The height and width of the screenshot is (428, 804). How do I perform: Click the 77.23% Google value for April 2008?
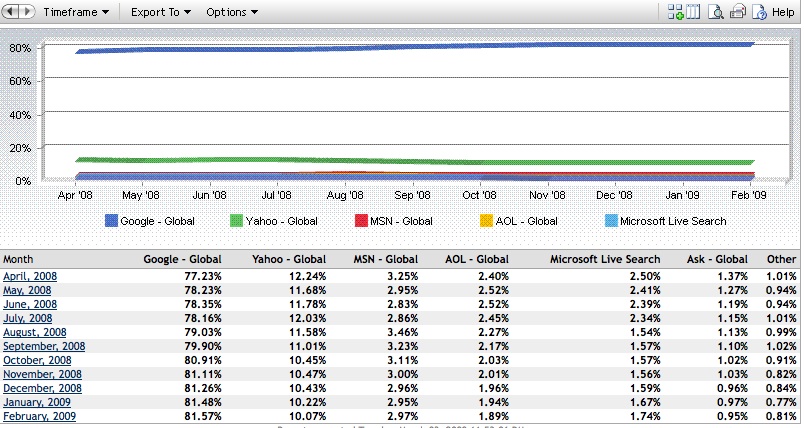pos(203,276)
